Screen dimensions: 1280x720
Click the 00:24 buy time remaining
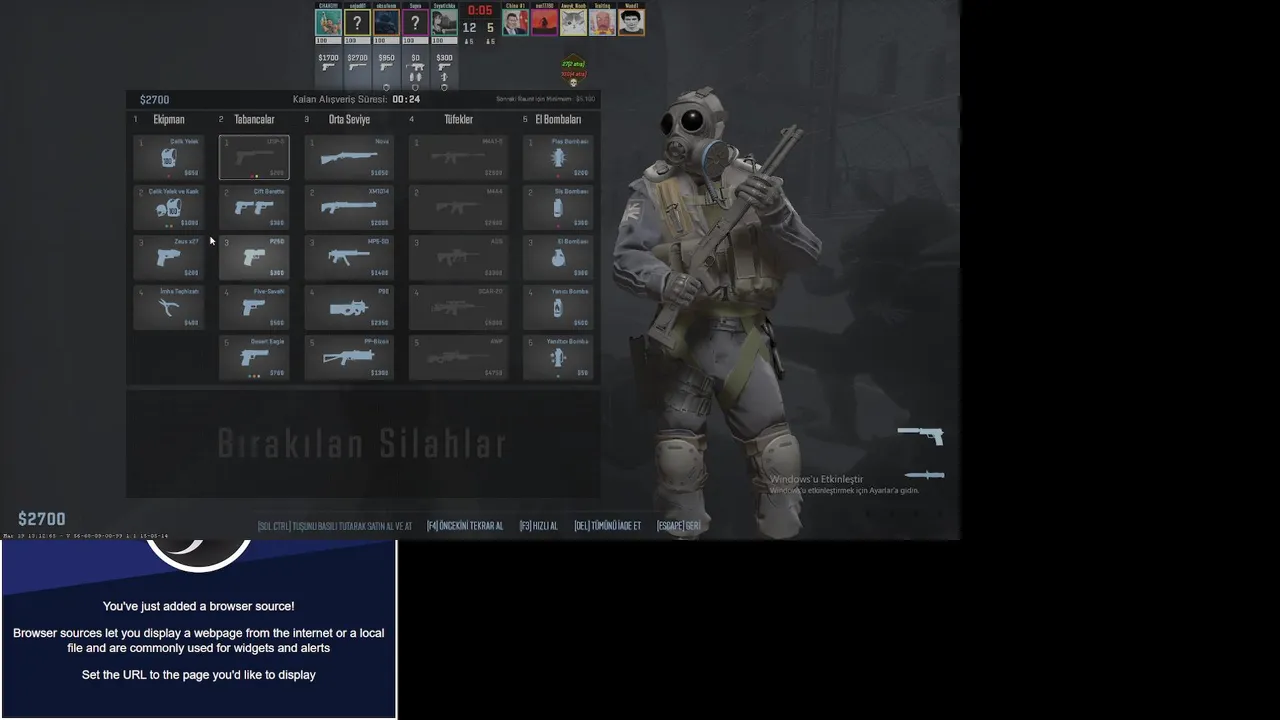[406, 100]
